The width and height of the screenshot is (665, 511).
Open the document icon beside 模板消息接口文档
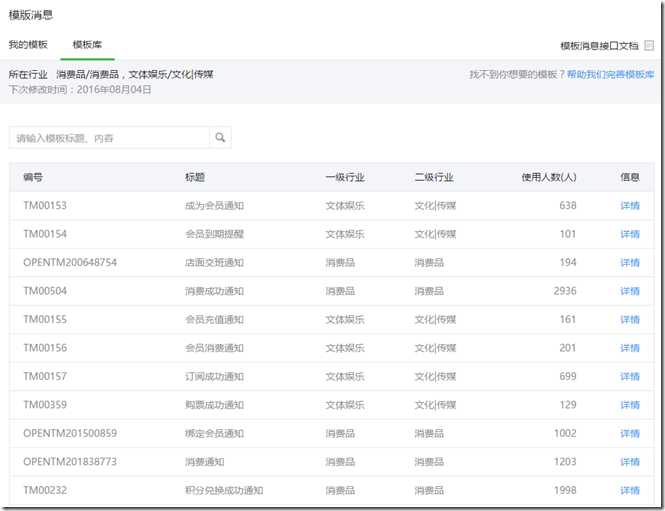[649, 45]
